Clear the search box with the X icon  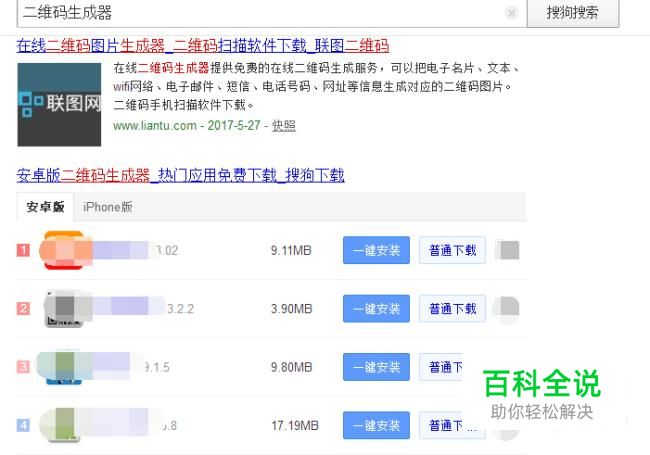pyautogui.click(x=512, y=13)
